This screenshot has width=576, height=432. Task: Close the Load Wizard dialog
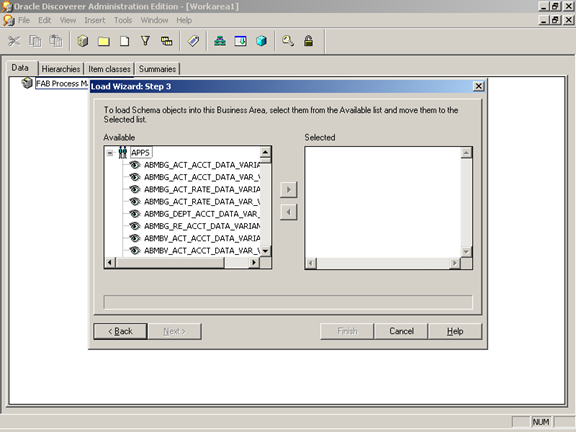(478, 86)
